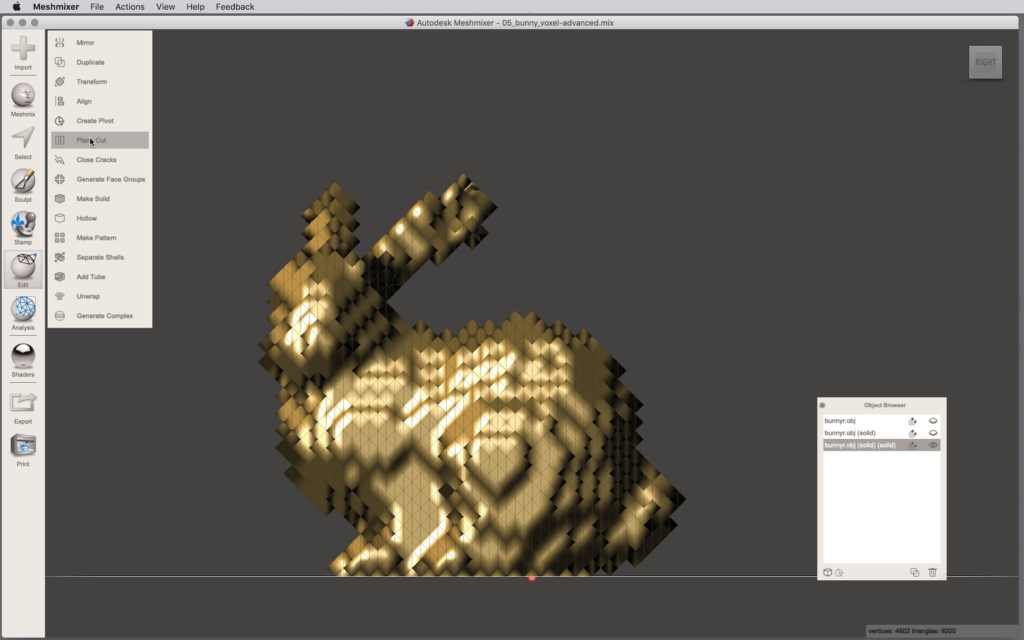1024x640 pixels.
Task: Choose the Stamp tool
Action: click(x=23, y=227)
